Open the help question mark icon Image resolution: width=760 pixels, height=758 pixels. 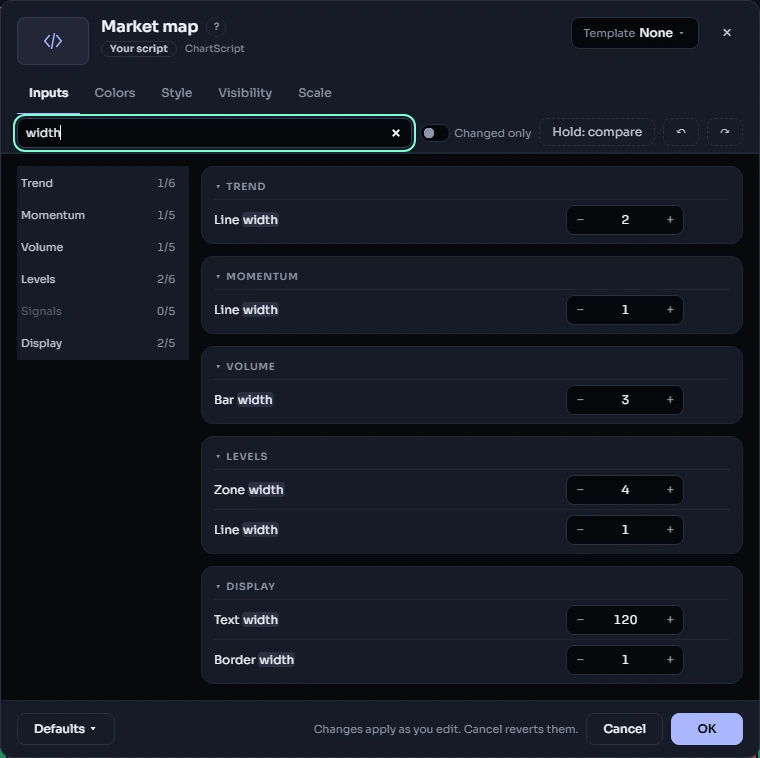click(216, 27)
